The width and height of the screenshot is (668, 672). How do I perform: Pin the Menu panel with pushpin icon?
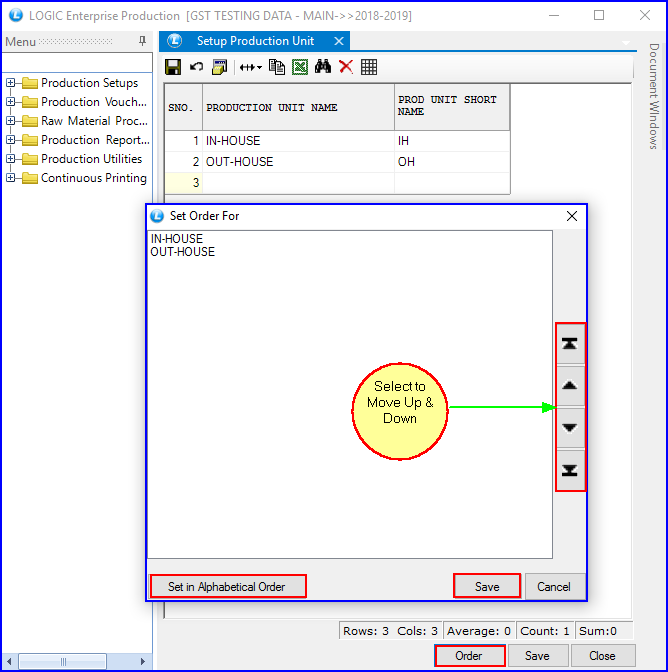click(142, 41)
